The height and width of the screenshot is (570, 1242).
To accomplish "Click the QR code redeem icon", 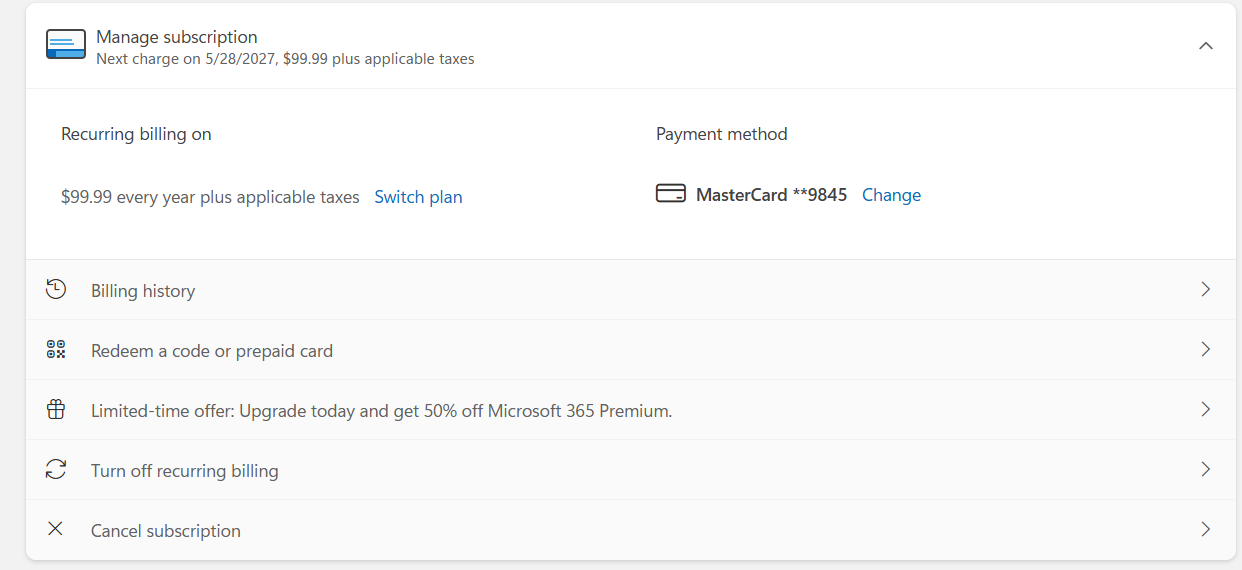I will click(x=56, y=350).
